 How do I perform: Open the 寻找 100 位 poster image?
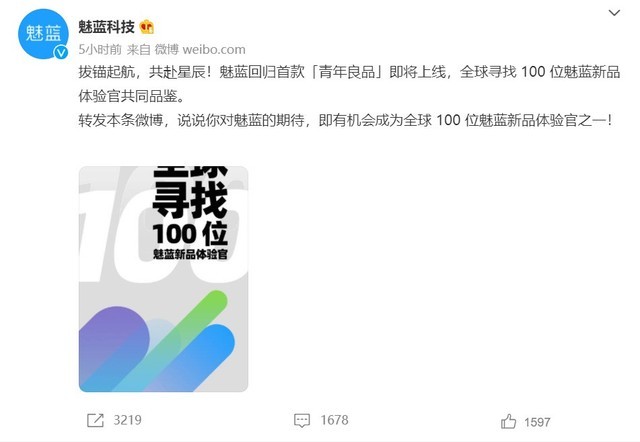point(163,279)
